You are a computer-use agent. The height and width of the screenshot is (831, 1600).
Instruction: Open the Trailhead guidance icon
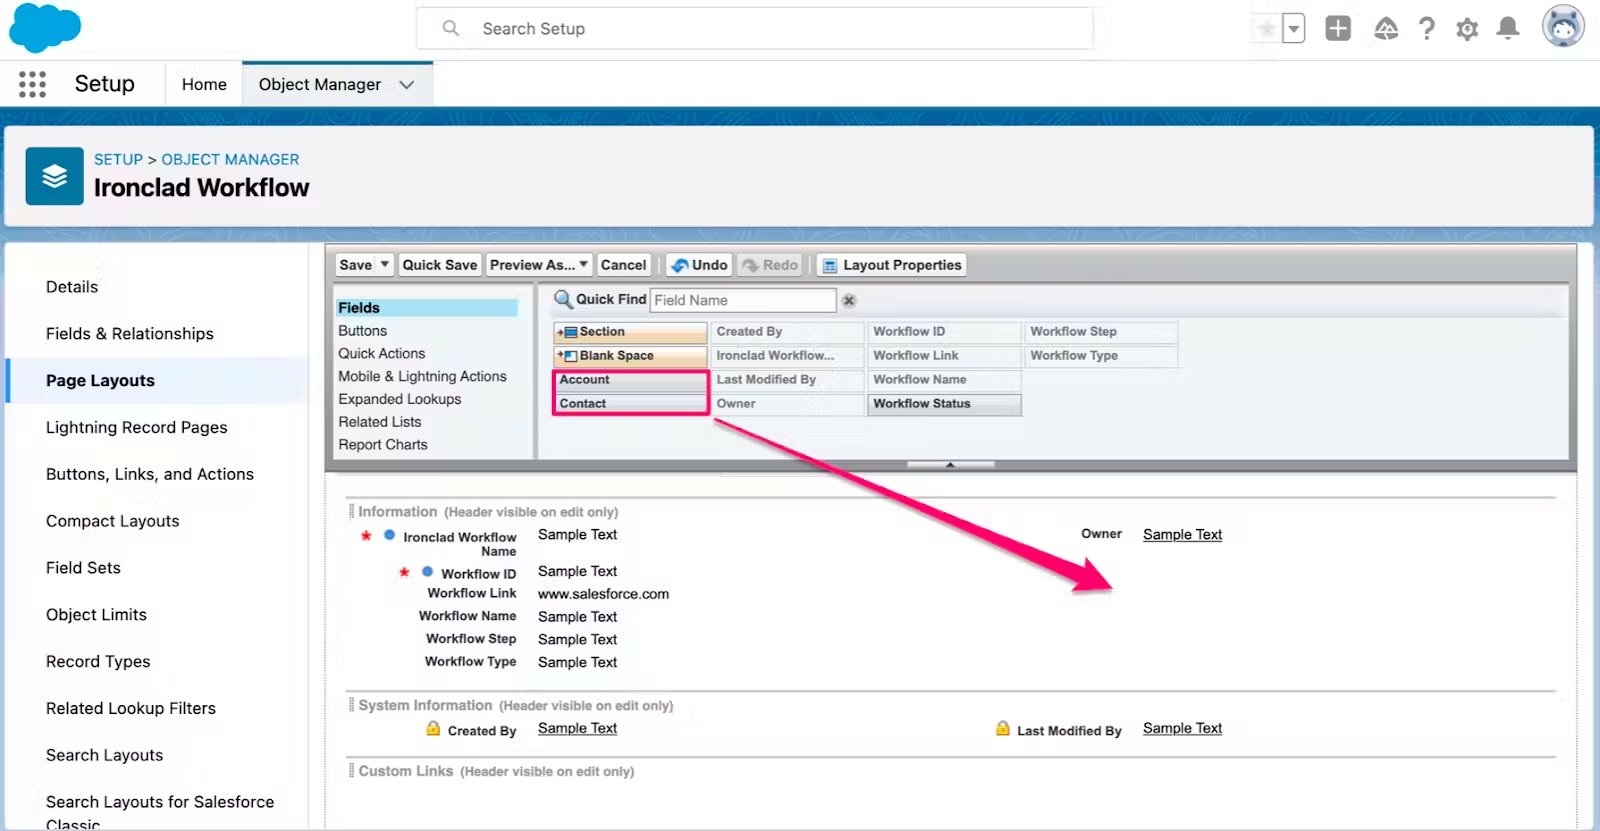[x=1386, y=29]
